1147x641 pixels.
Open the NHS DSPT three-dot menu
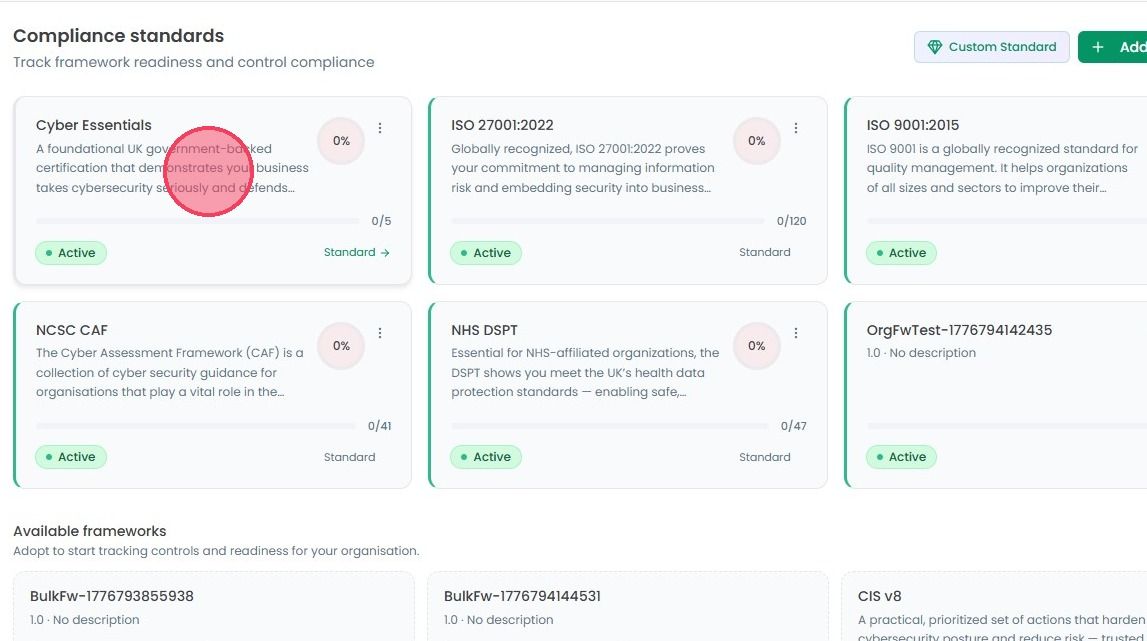[x=796, y=333]
